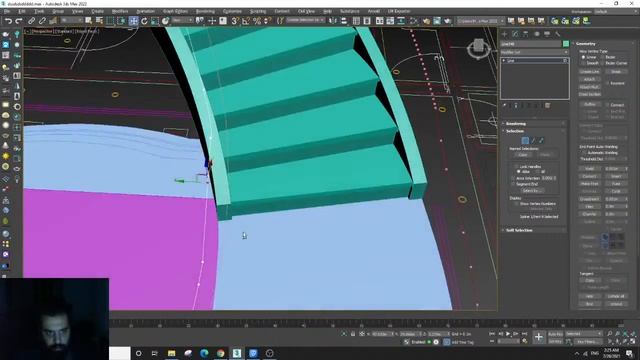Open the Customize menu
This screenshot has height=360, width=640.
pos(232,11)
